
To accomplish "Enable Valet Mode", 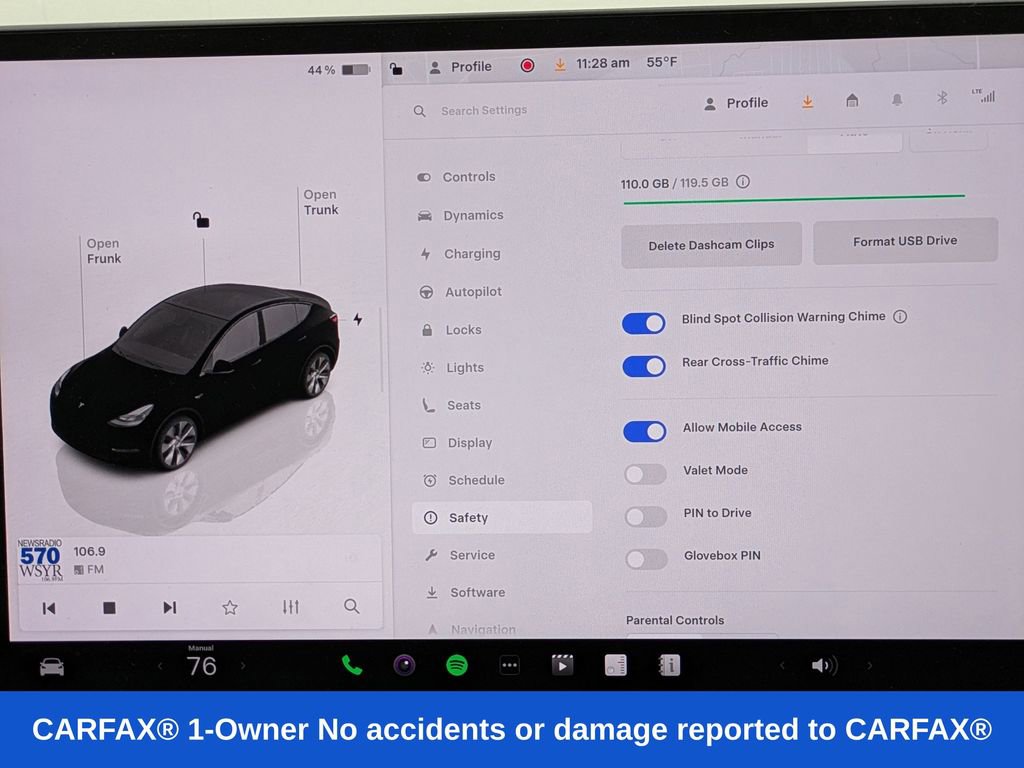I will (645, 474).
